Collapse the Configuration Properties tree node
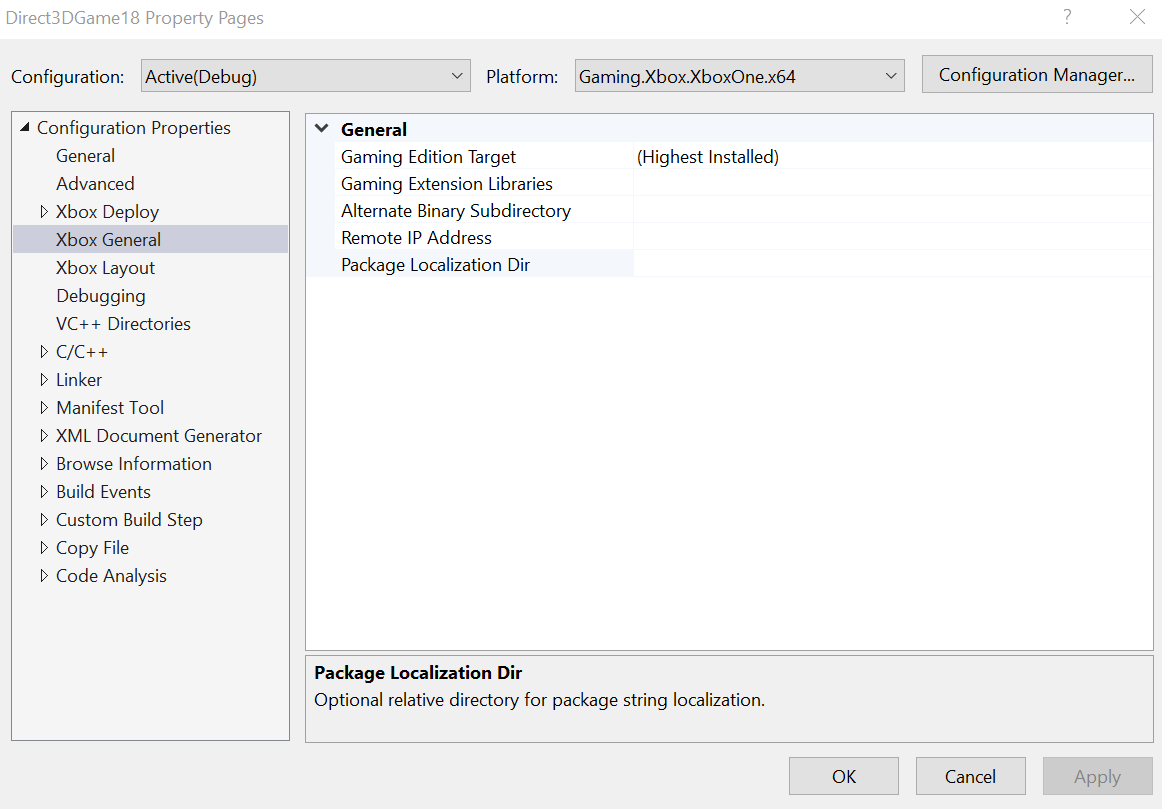Screen dimensions: 1162x809 [x=24, y=127]
